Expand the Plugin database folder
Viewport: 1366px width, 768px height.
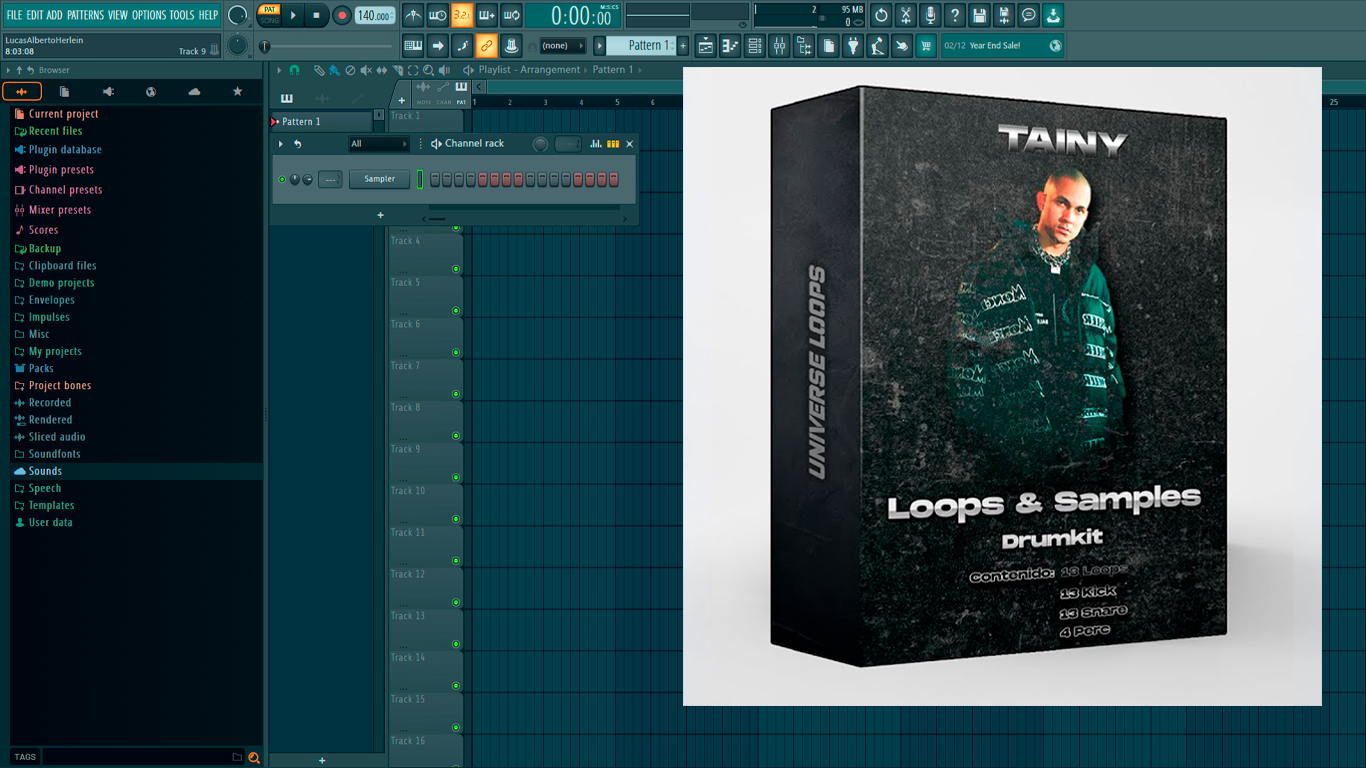(65, 150)
